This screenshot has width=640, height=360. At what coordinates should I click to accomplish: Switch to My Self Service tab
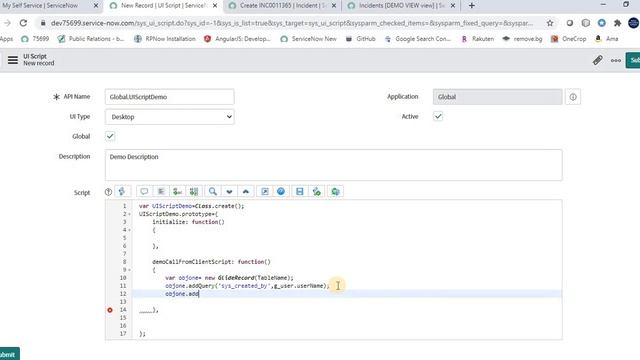point(40,6)
